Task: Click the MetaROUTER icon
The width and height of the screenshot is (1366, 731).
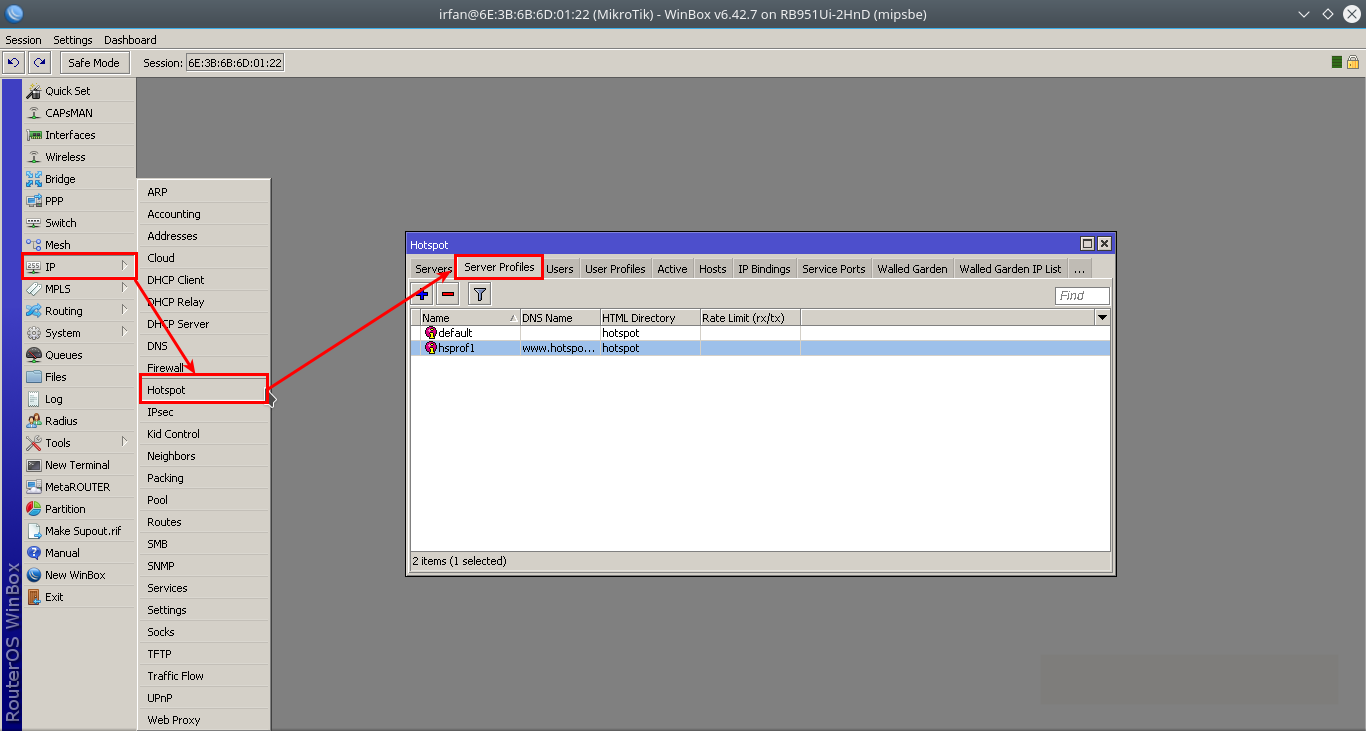Action: point(34,487)
